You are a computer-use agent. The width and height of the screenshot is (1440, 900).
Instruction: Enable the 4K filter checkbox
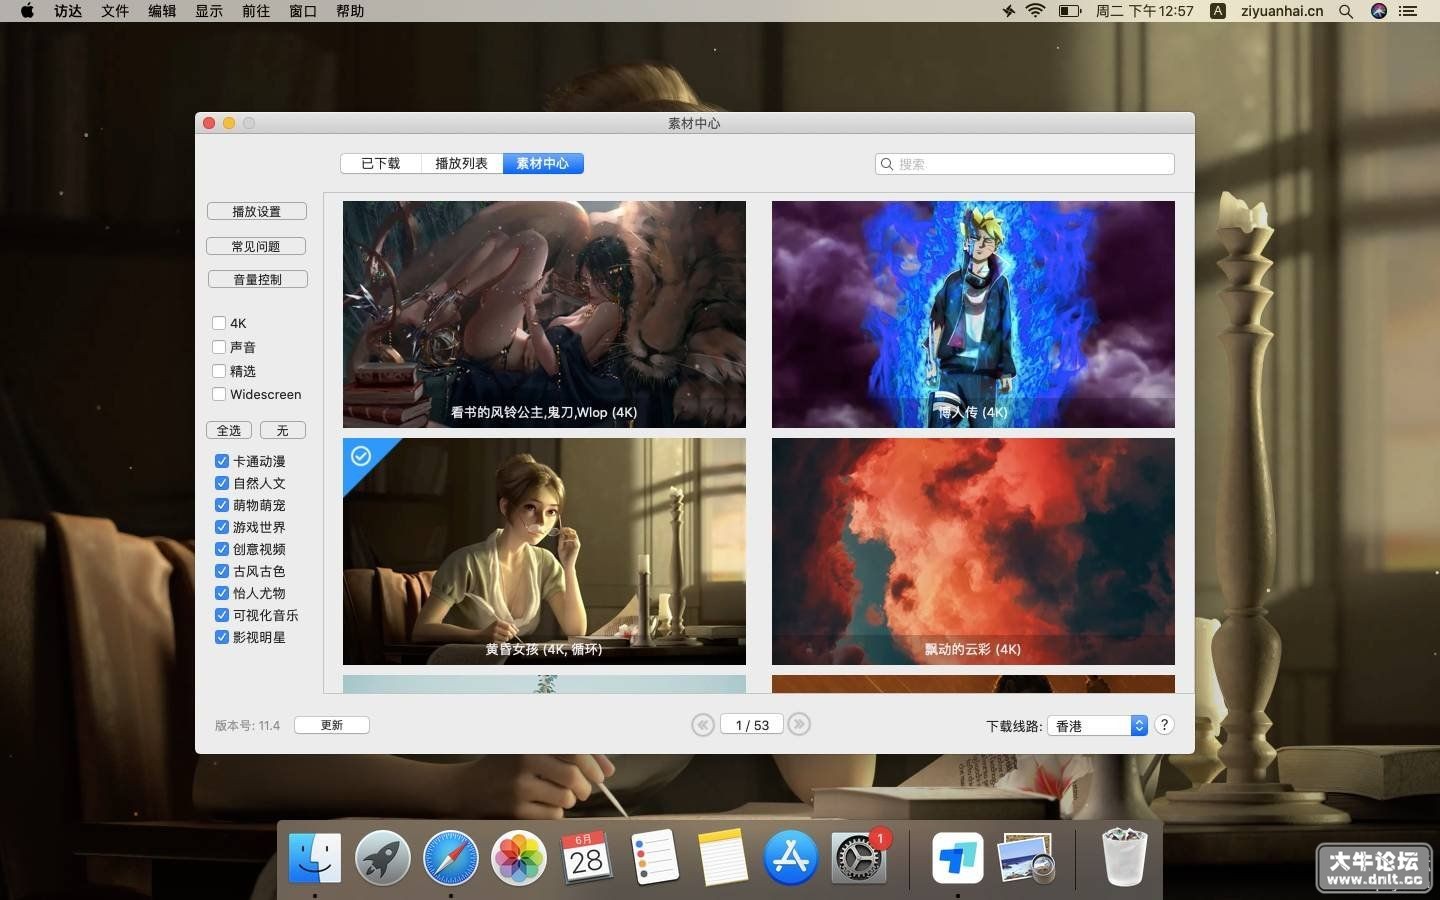(x=219, y=323)
